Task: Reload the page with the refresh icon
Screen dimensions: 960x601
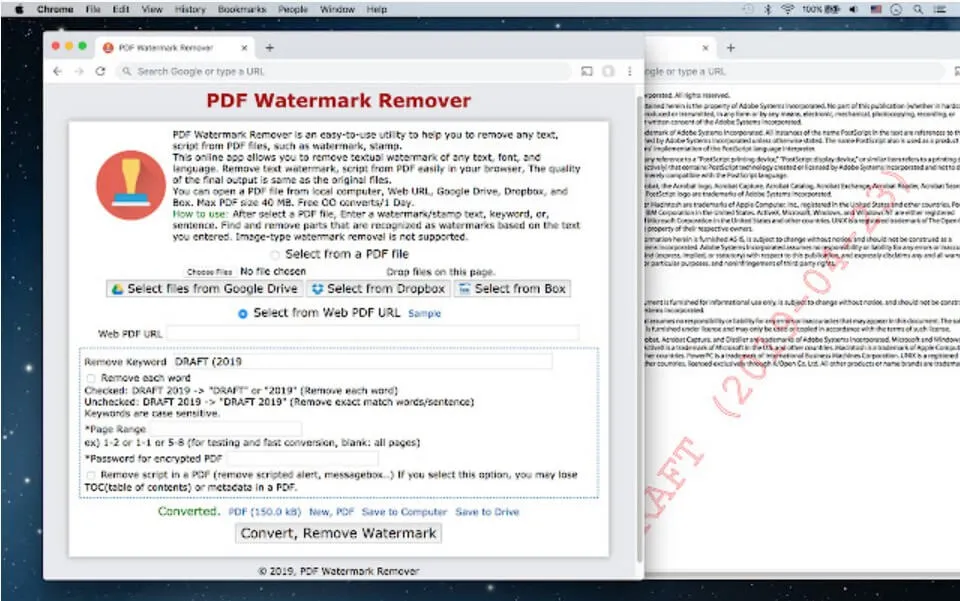Action: (x=99, y=72)
